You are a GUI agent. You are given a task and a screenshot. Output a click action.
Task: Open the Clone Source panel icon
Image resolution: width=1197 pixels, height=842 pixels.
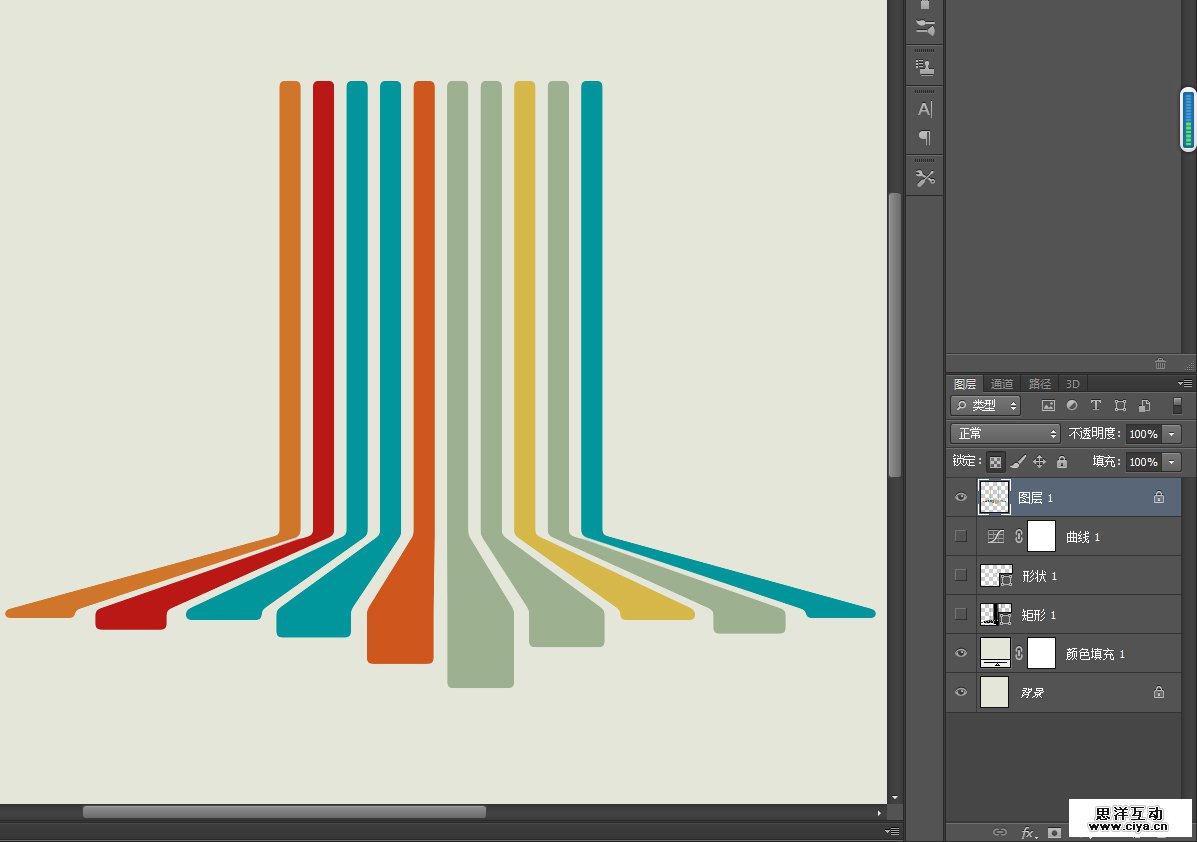coord(925,68)
